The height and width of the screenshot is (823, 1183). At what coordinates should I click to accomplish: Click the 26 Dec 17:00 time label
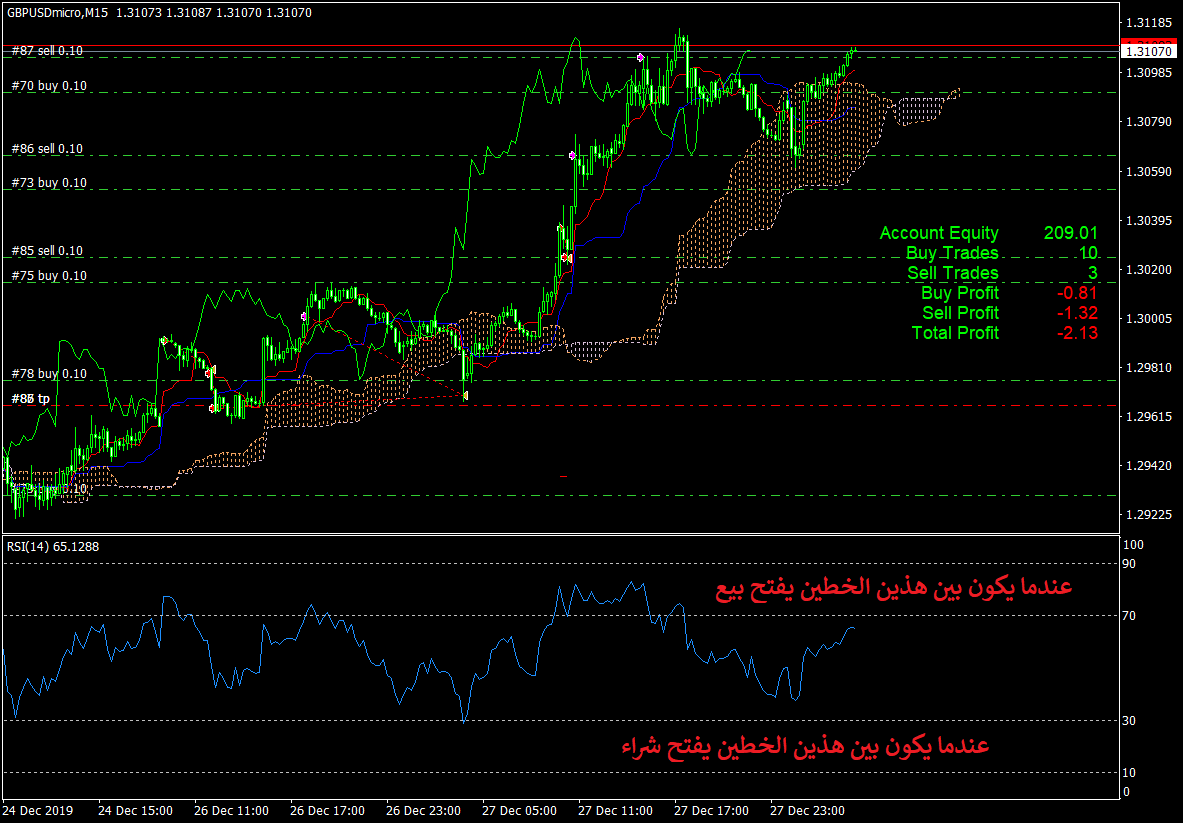click(x=327, y=810)
